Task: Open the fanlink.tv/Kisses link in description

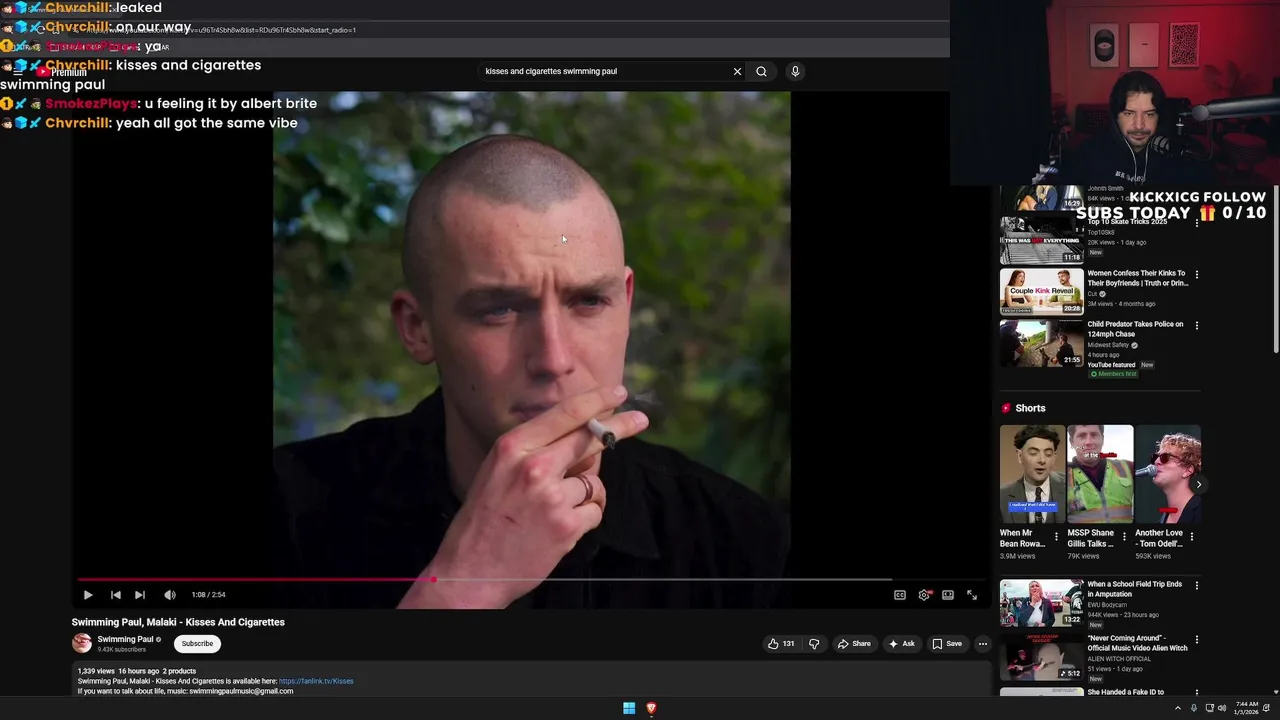Action: (x=316, y=681)
